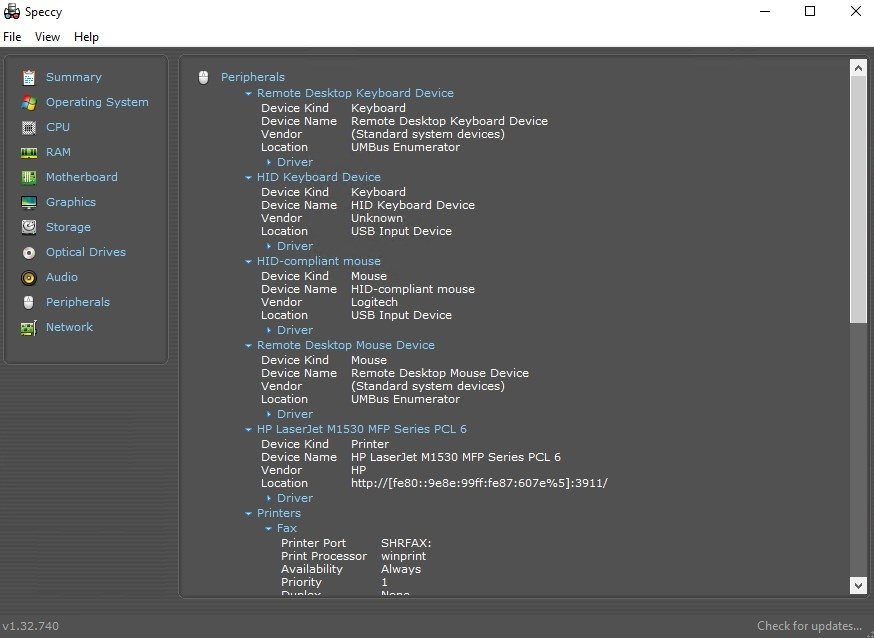Image resolution: width=874 pixels, height=638 pixels.
Task: Click the Network card icon
Action: (x=29, y=328)
